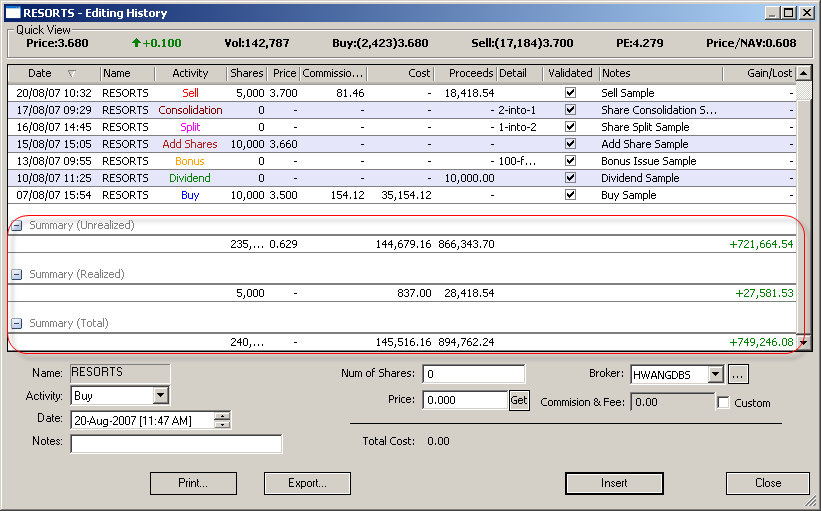The width and height of the screenshot is (821, 511).
Task: Click the Num of Shares field
Action: (473, 374)
